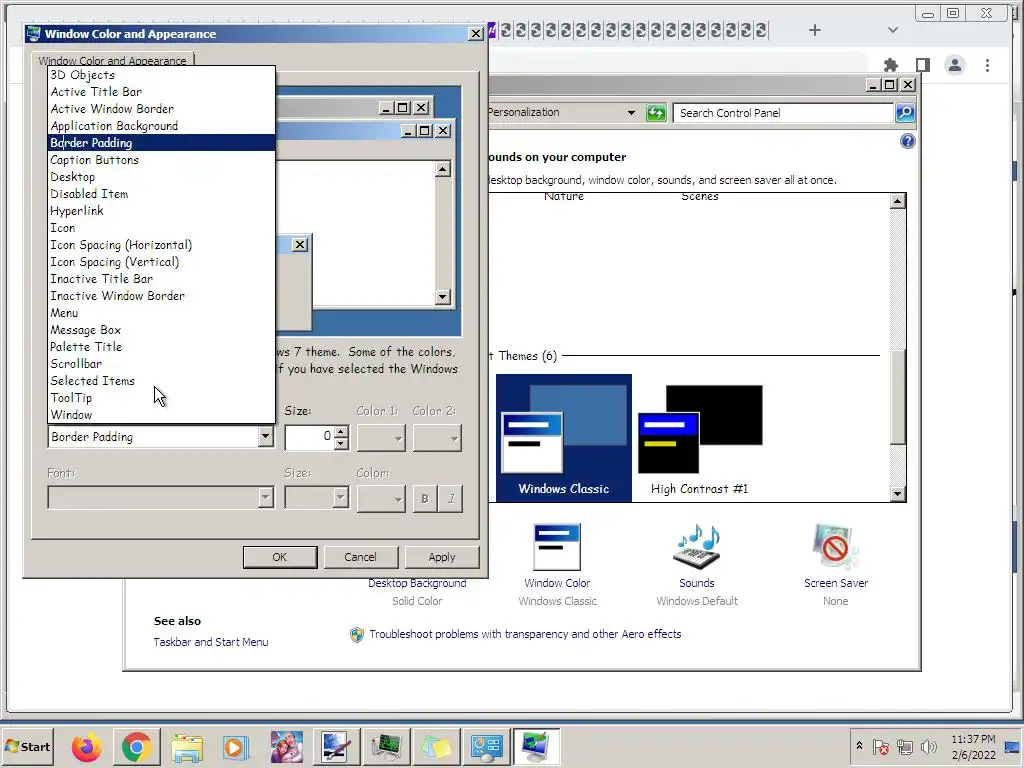The height and width of the screenshot is (768, 1024).
Task: Click the Personalization window taskbar icon
Action: click(x=536, y=746)
